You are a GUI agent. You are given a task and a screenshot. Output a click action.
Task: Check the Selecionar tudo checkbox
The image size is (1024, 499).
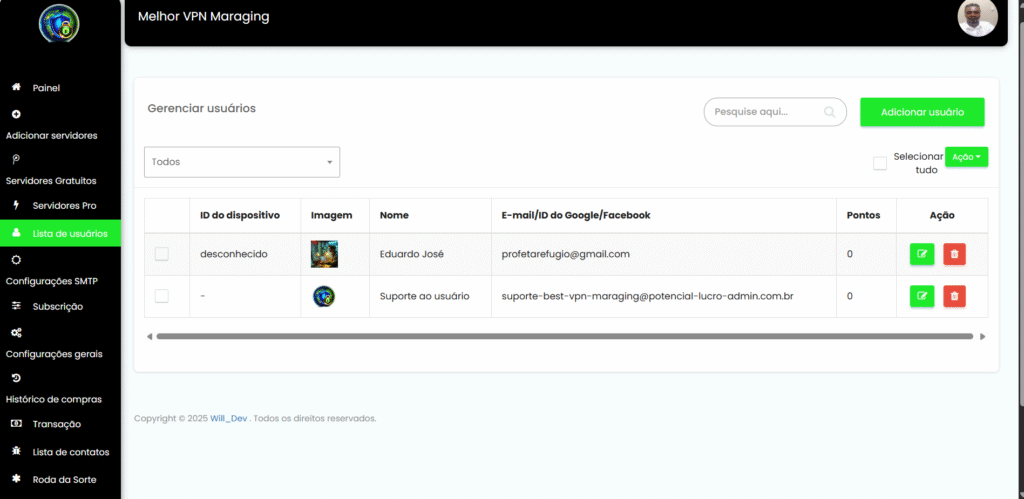point(880,163)
